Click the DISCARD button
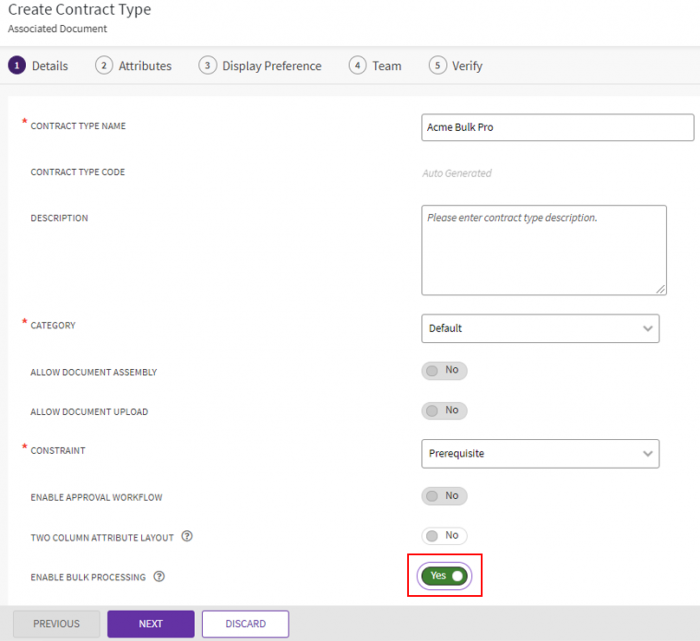This screenshot has height=641, width=700. point(245,624)
